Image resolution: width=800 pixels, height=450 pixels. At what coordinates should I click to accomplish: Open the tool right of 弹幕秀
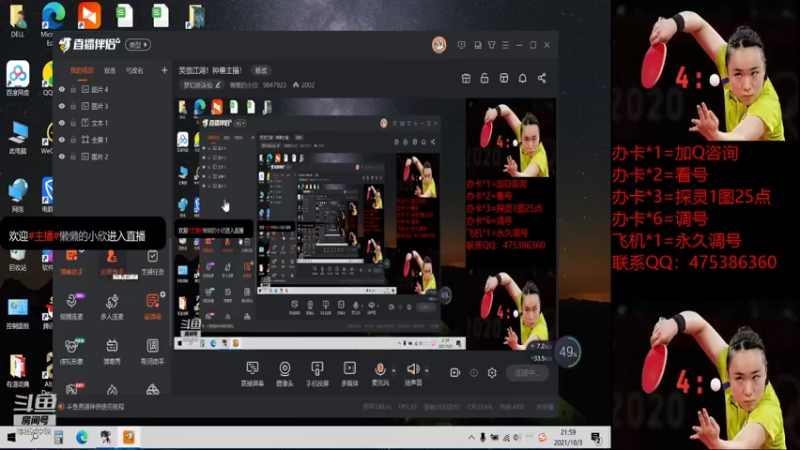tap(152, 351)
